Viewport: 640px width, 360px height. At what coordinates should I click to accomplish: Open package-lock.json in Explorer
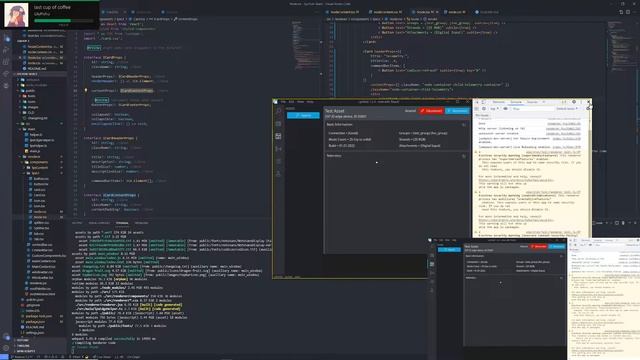(38, 316)
